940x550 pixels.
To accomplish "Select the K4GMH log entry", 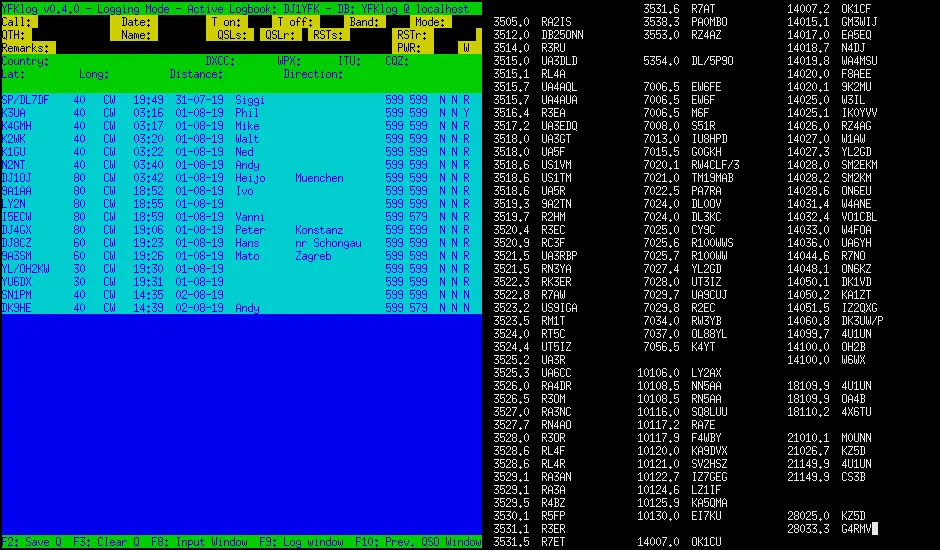I will [242, 126].
